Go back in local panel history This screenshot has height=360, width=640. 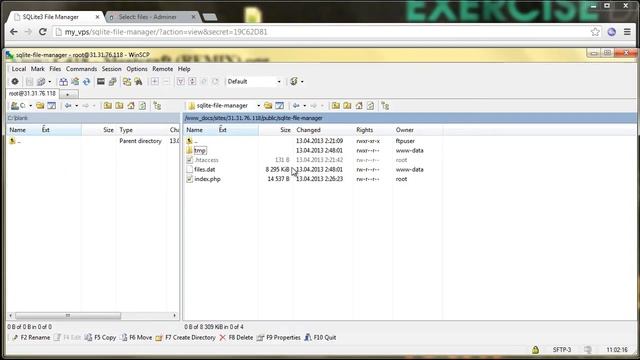(x=68, y=106)
